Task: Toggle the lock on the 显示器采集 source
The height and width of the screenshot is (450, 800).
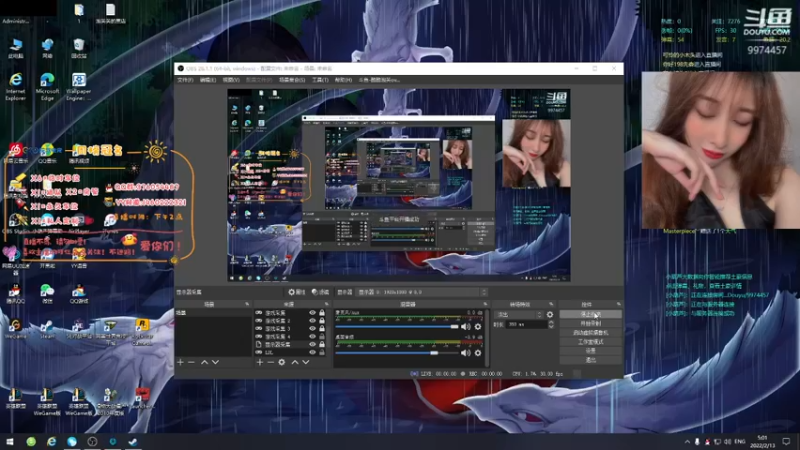Action: pyautogui.click(x=322, y=344)
